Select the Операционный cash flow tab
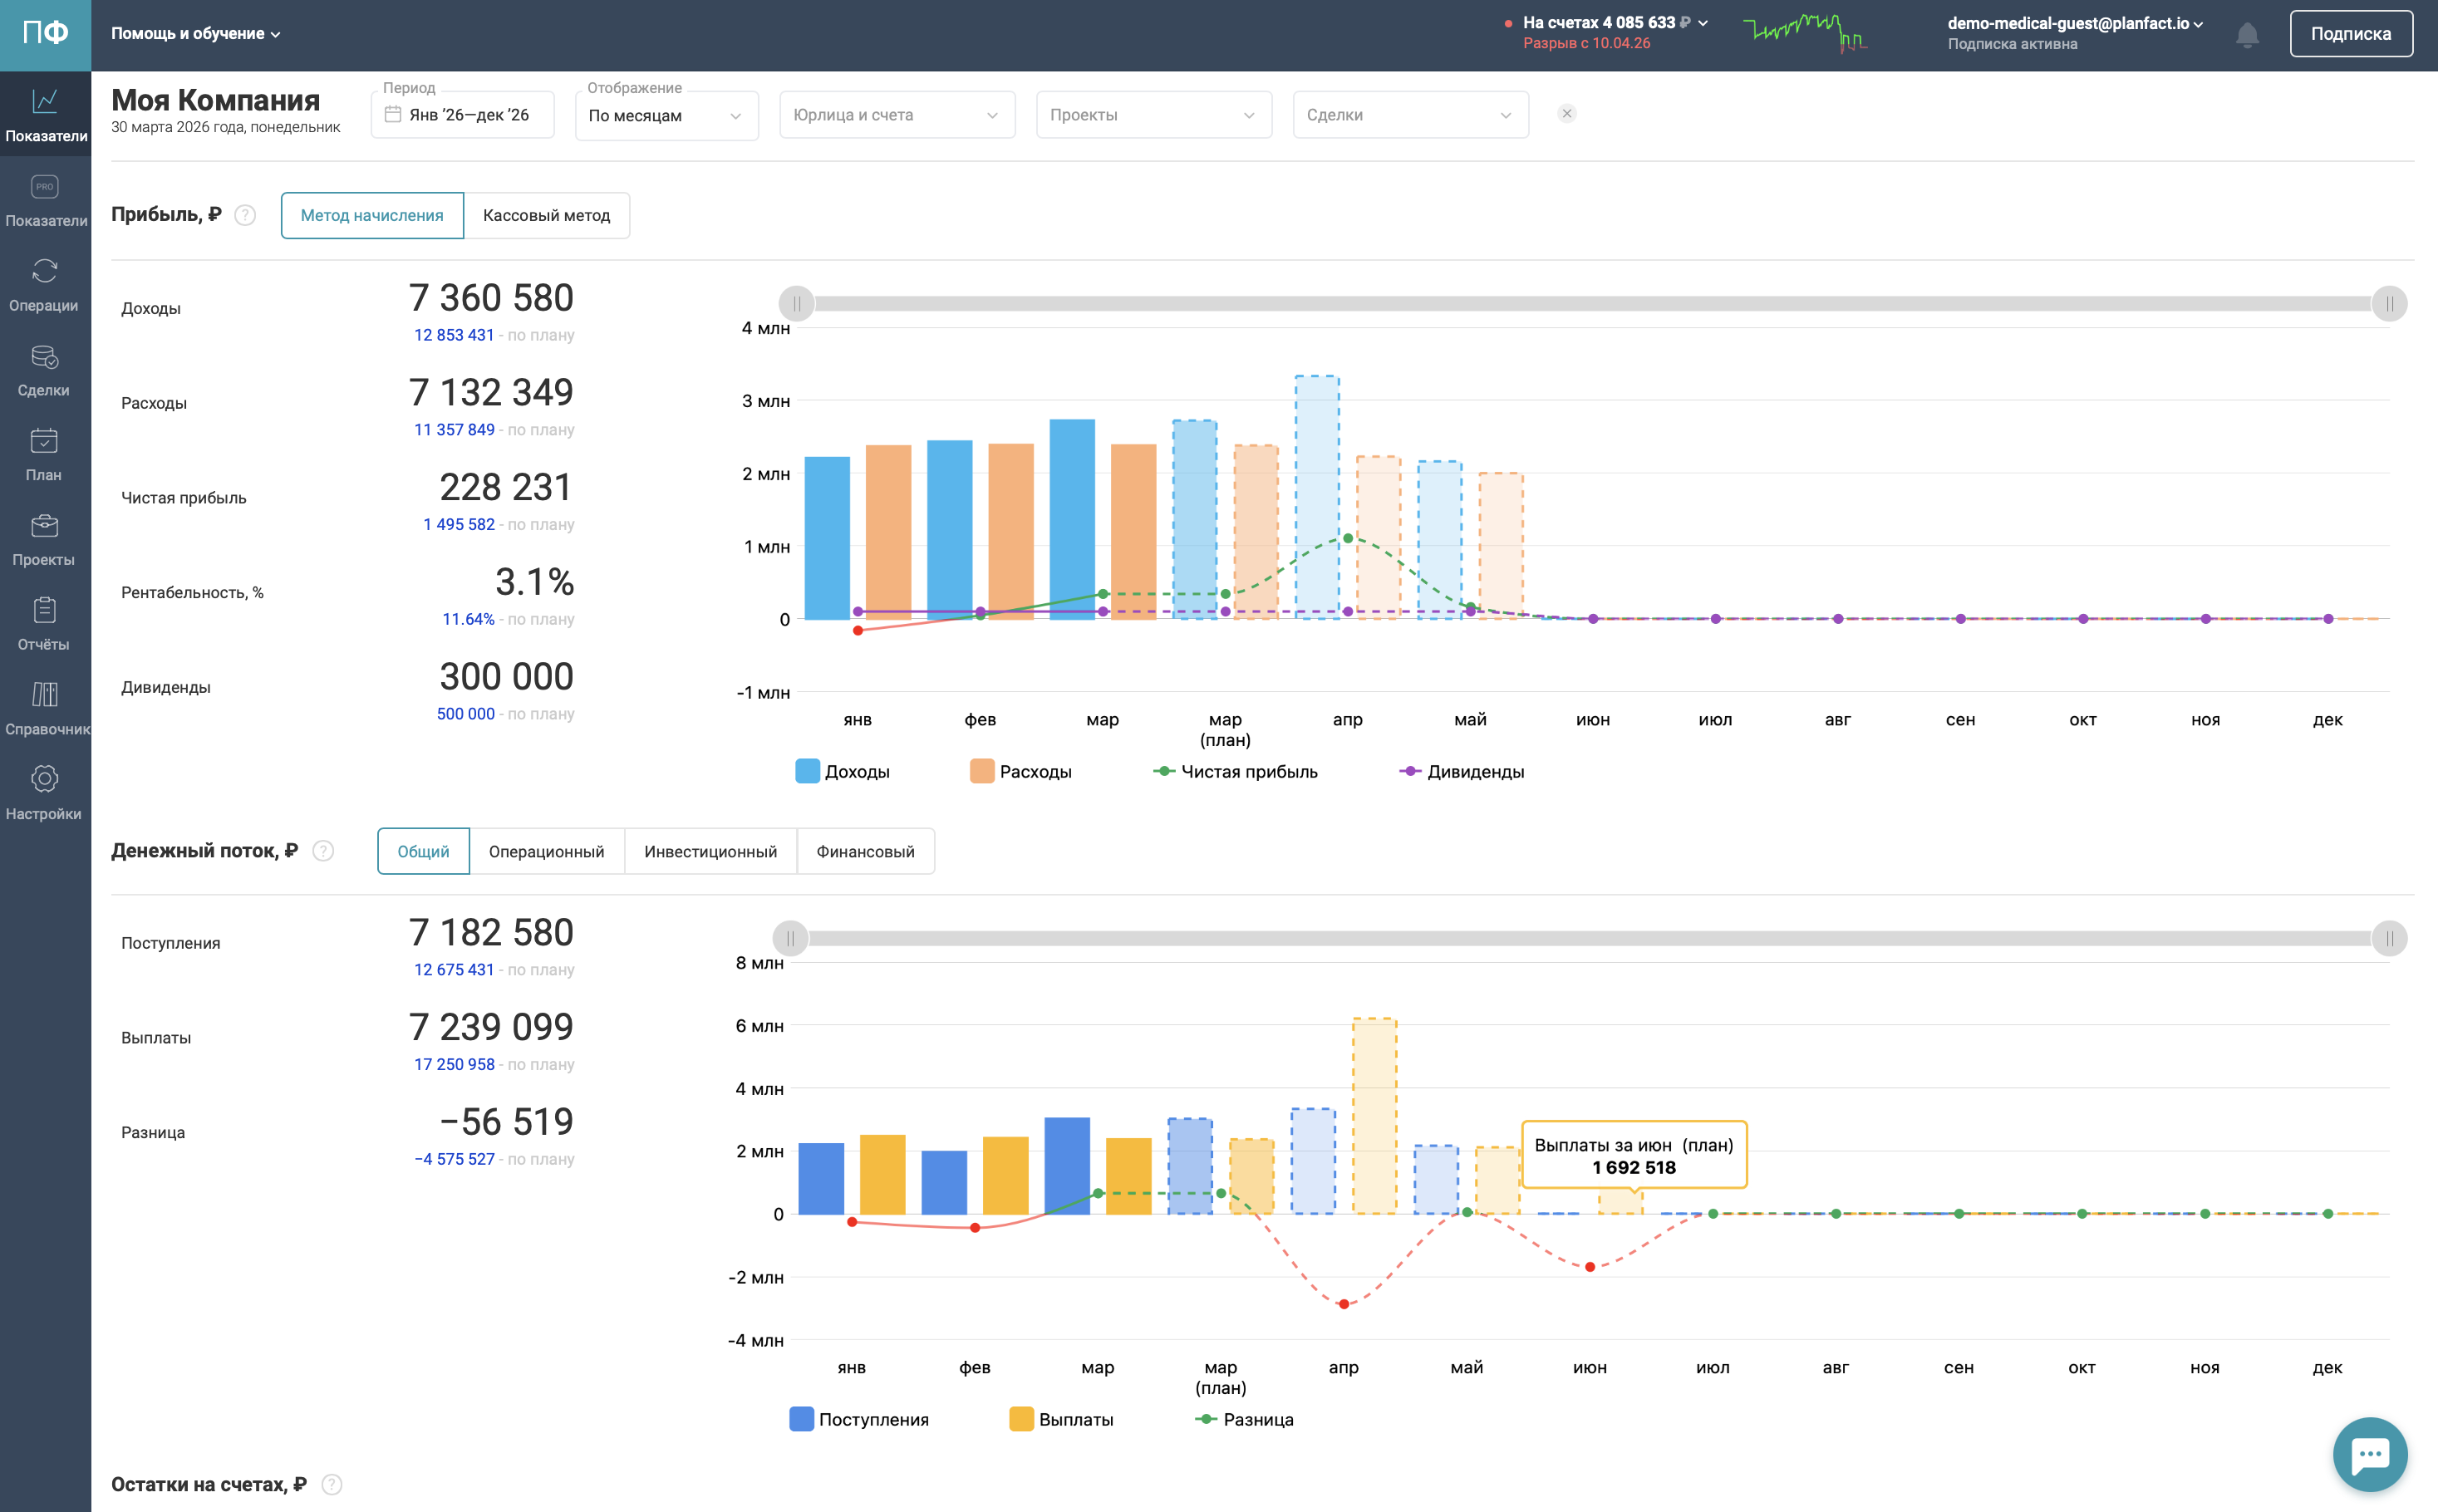Image resolution: width=2438 pixels, height=1512 pixels. (x=546, y=852)
